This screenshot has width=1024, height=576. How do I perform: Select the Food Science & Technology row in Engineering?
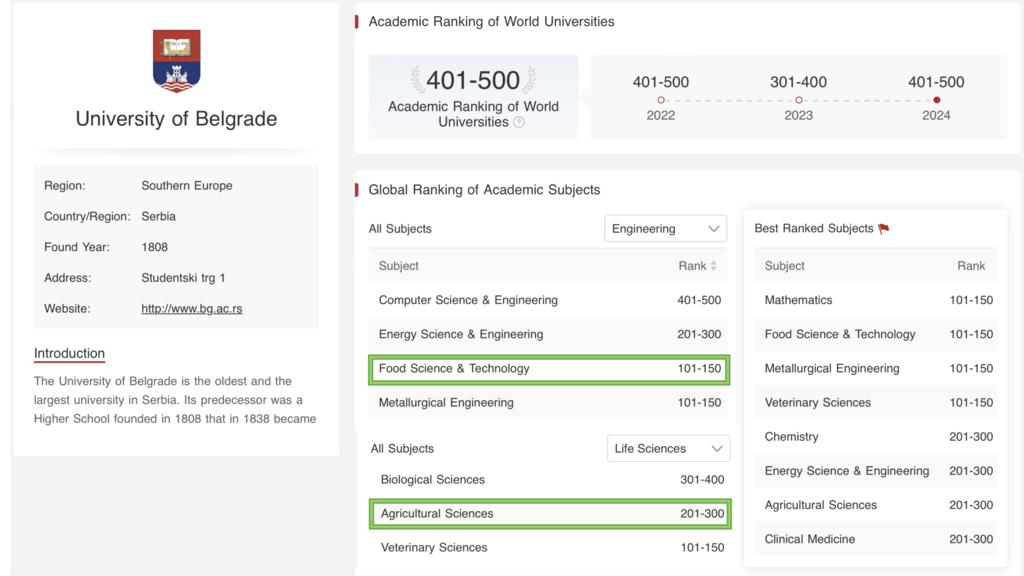pyautogui.click(x=548, y=369)
